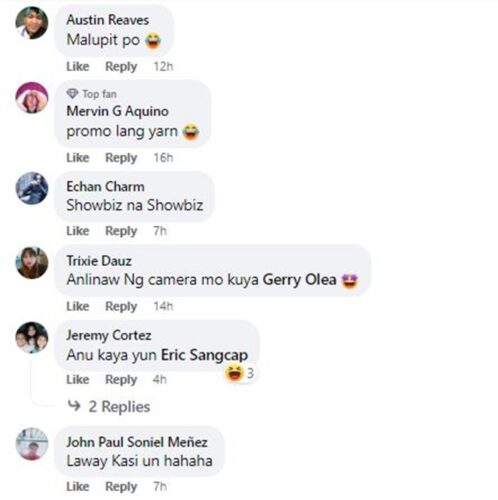Screen dimensions: 498x500
Task: Like Echan Charm's Showbiz comment
Action: pos(78,231)
